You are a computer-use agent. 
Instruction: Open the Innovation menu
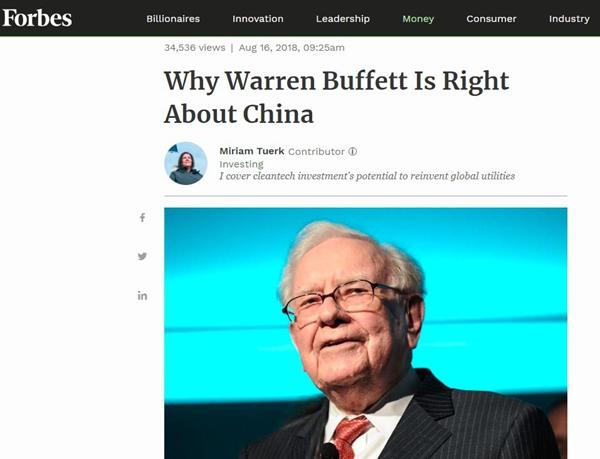coord(258,19)
